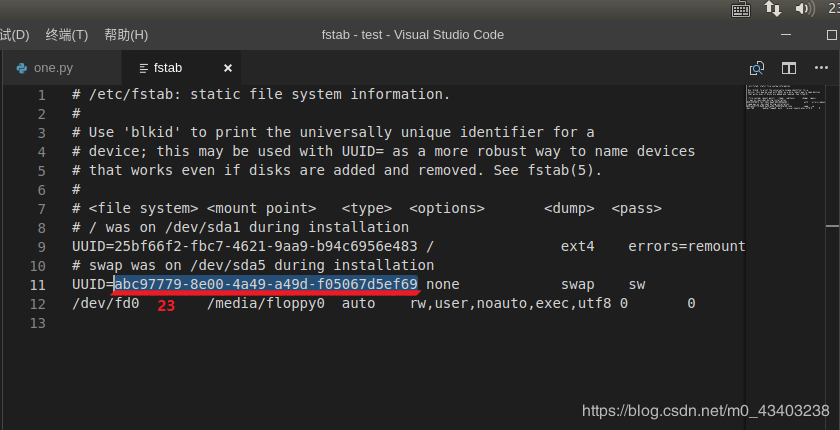This screenshot has width=840, height=430.
Task: Open the system keyboard indicator
Action: [741, 9]
